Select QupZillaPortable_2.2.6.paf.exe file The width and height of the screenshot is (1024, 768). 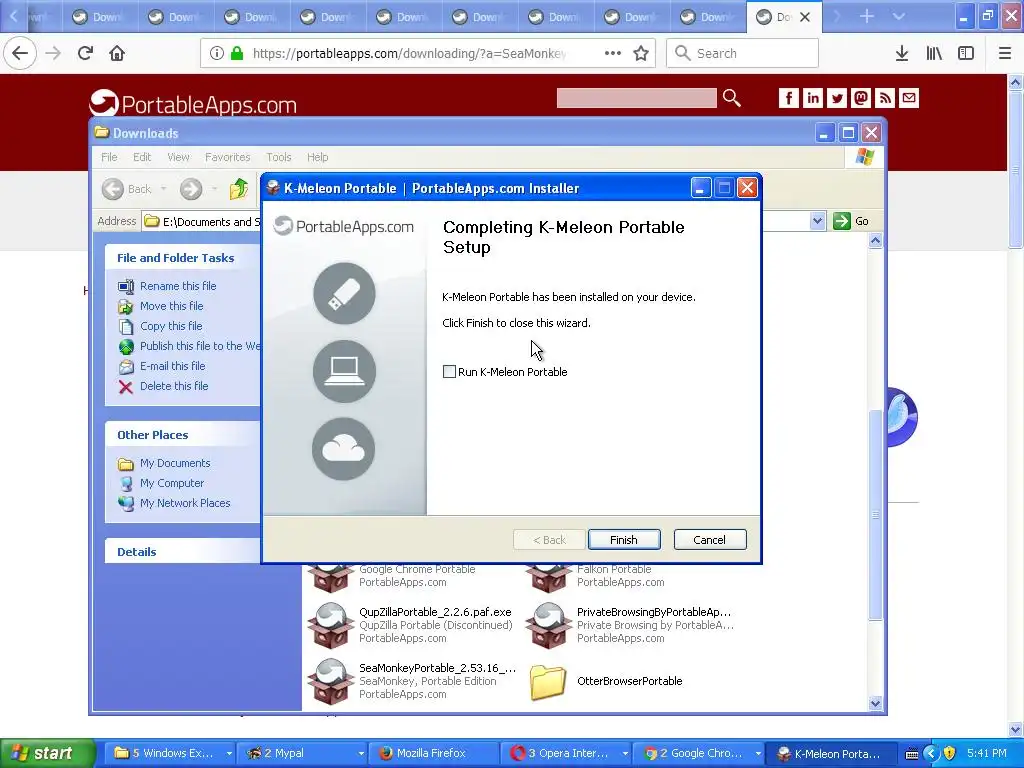[409, 625]
